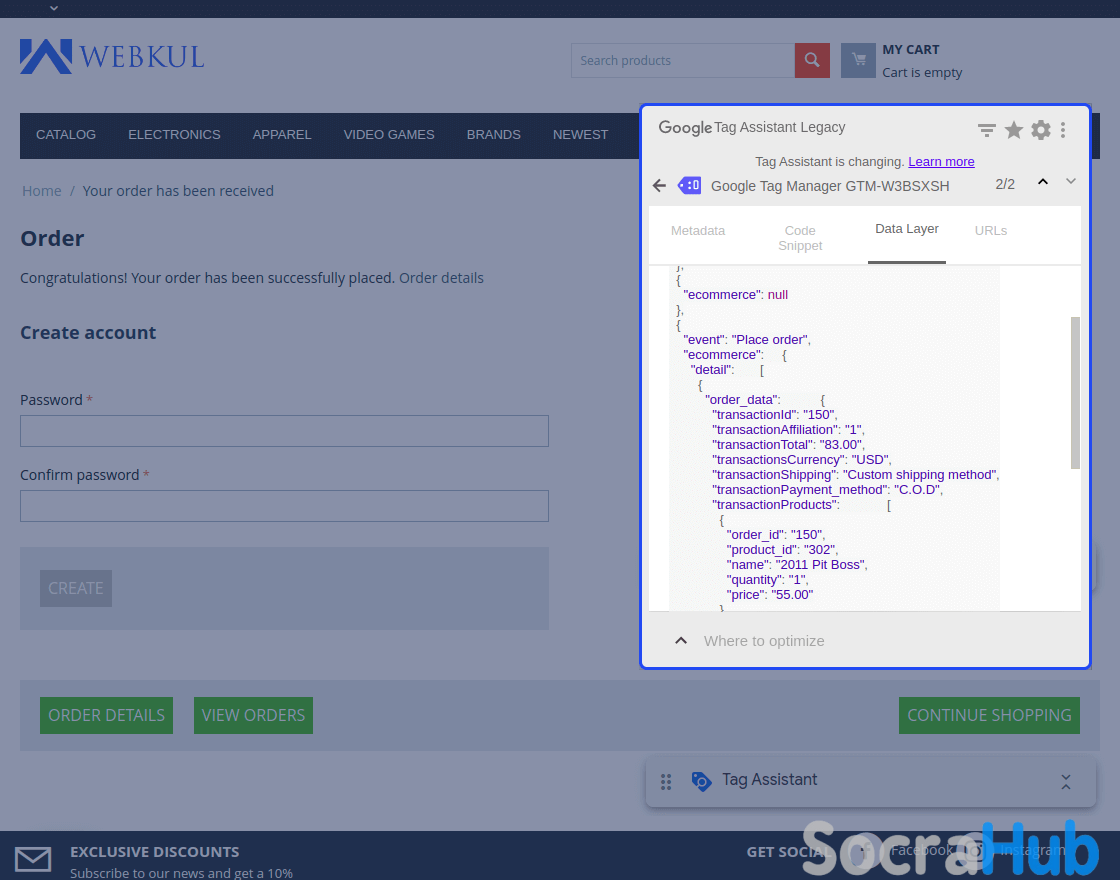This screenshot has width=1120, height=880.
Task: Click the envelope newsletter icon
Action: click(x=34, y=859)
